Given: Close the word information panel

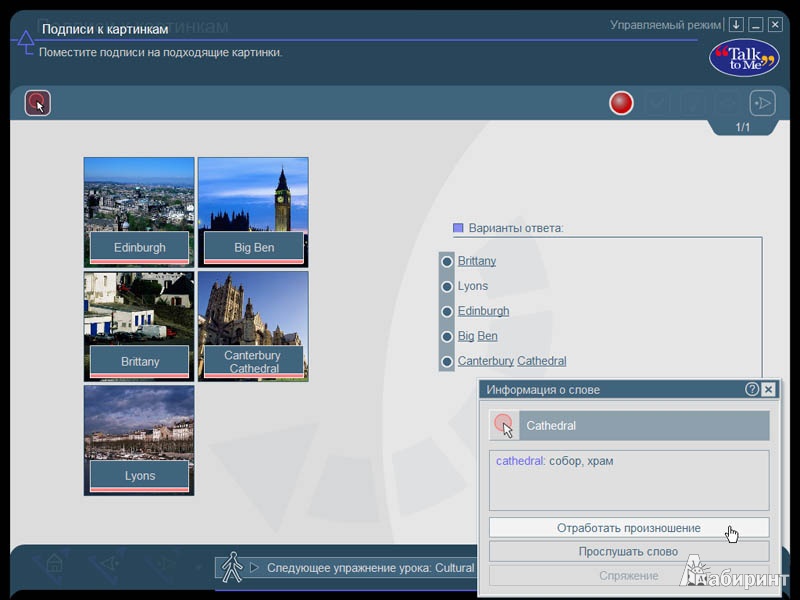Looking at the screenshot, I should coord(768,389).
